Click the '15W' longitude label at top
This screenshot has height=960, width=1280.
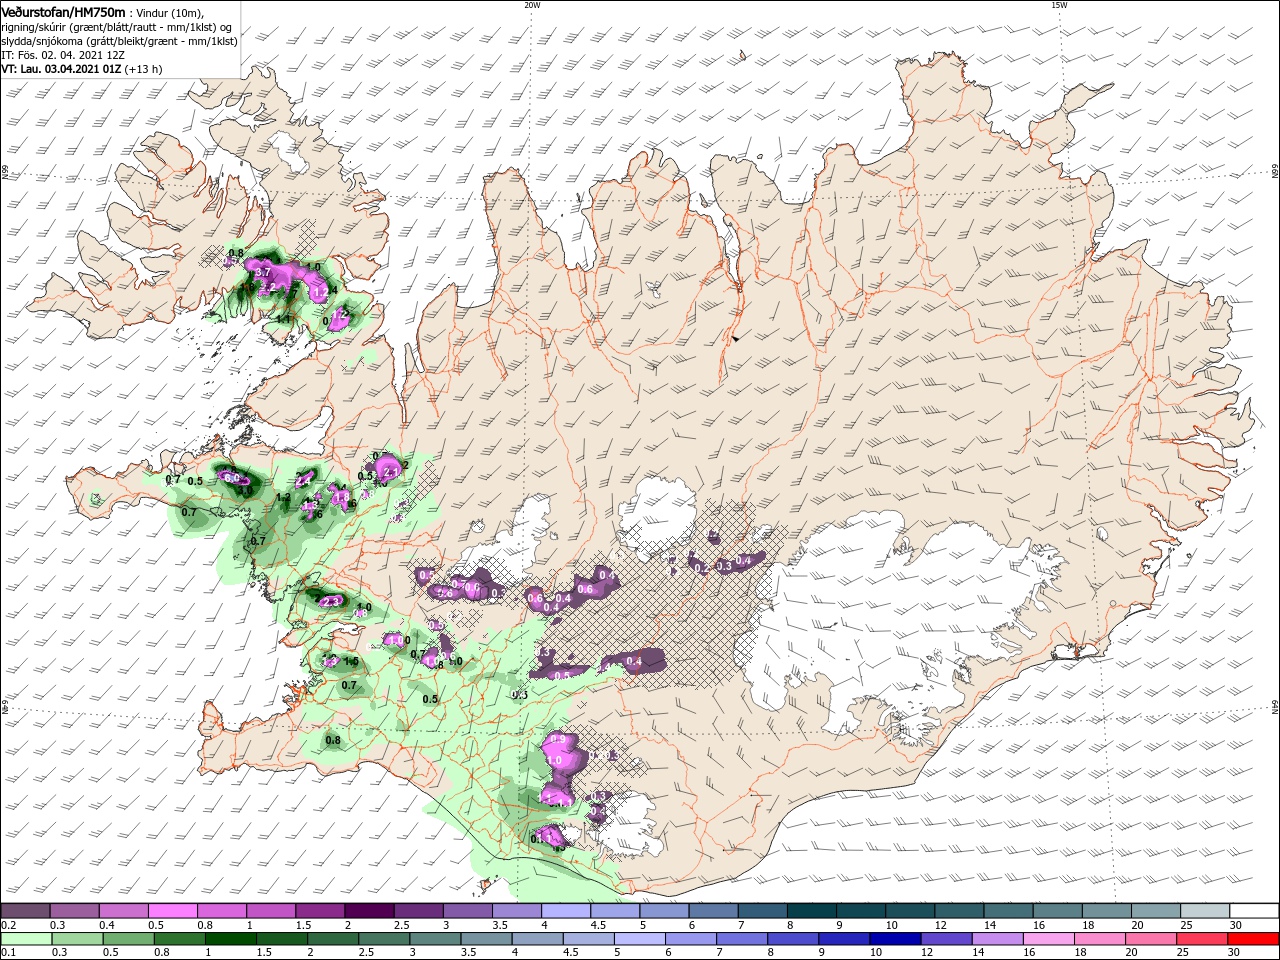click(x=1059, y=5)
